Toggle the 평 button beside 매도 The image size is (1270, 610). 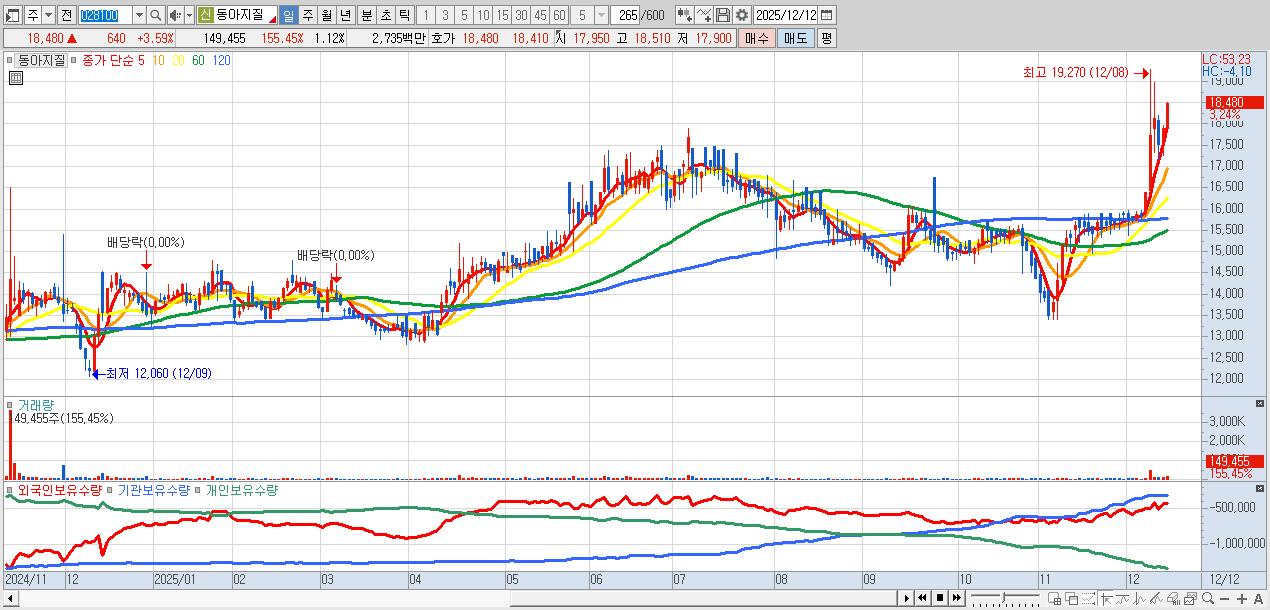click(x=826, y=38)
